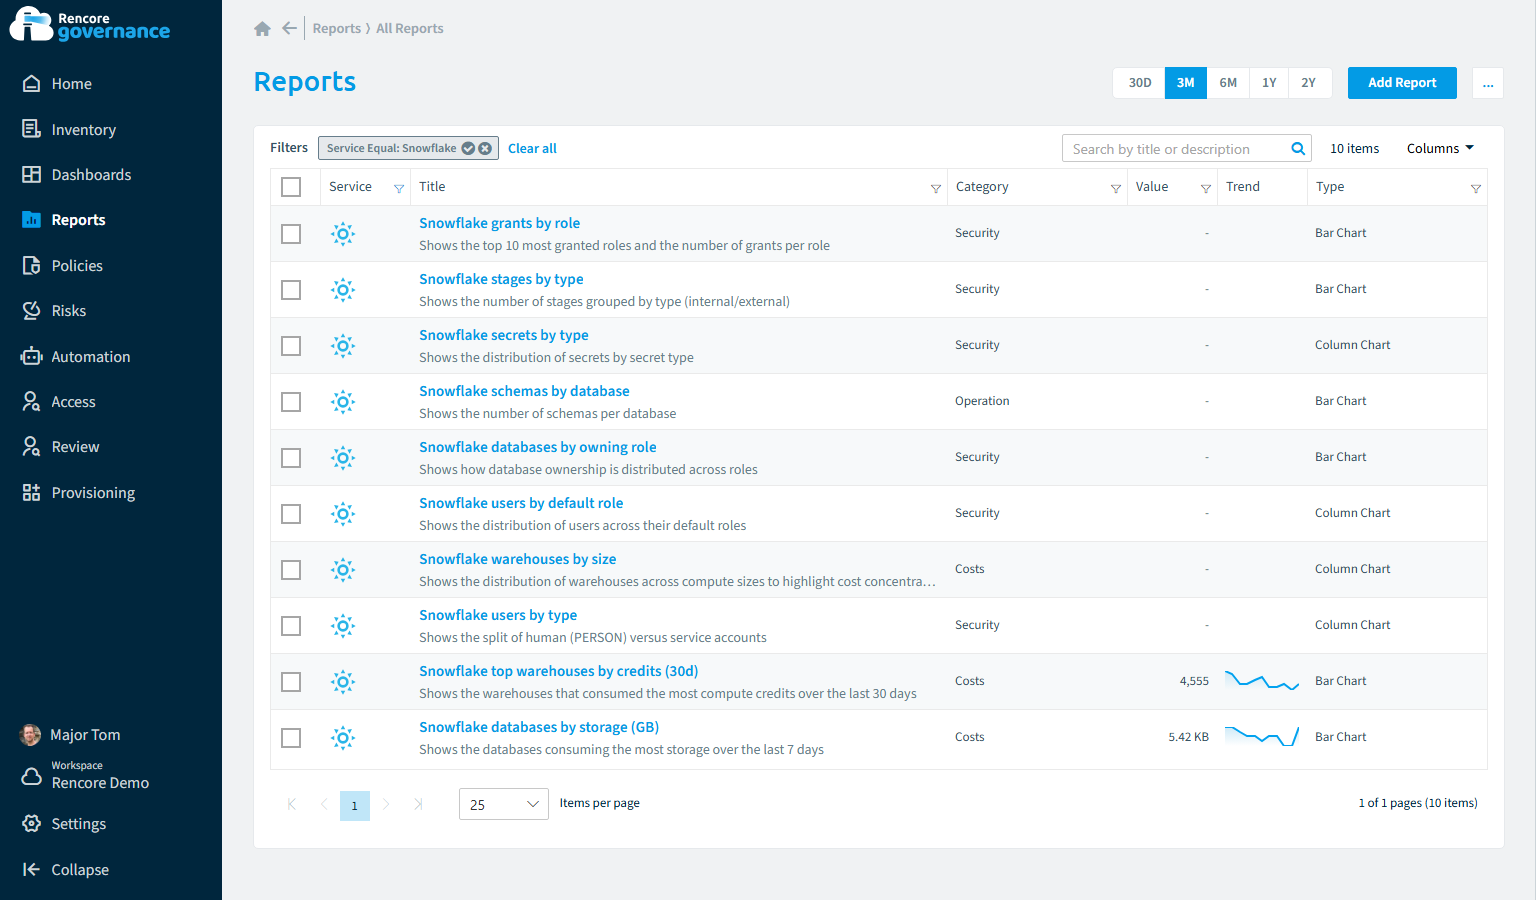This screenshot has width=1536, height=900.
Task: Open Snowflake stages by type report
Action: tap(501, 279)
